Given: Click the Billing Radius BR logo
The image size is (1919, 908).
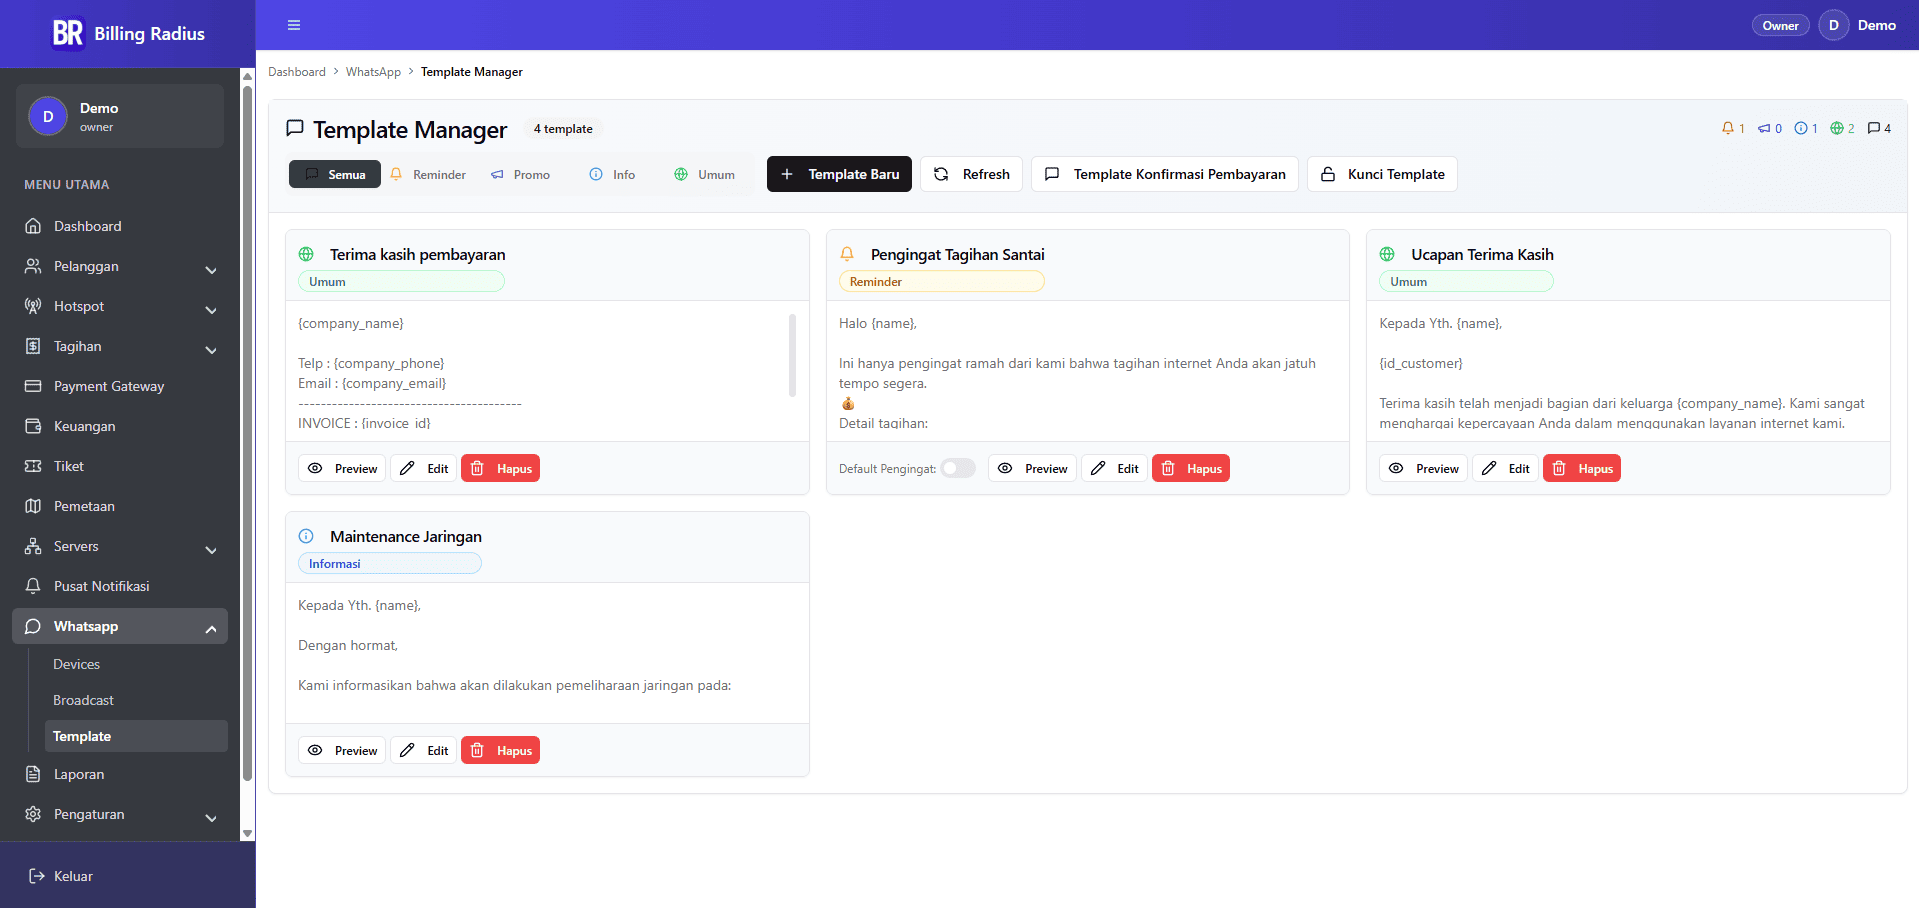Looking at the screenshot, I should pos(68,33).
